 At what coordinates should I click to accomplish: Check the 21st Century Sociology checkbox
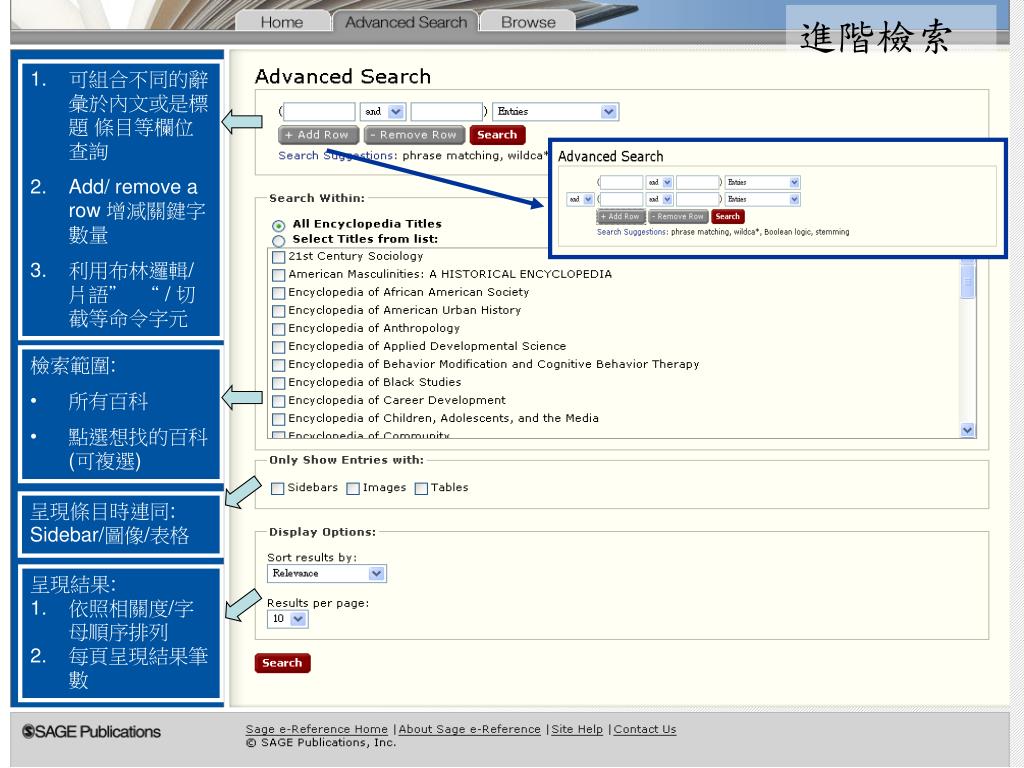click(x=279, y=257)
